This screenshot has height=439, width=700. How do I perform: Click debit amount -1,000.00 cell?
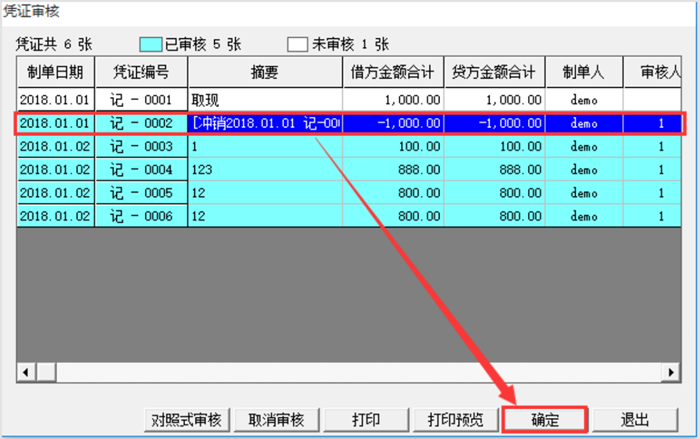click(x=393, y=123)
